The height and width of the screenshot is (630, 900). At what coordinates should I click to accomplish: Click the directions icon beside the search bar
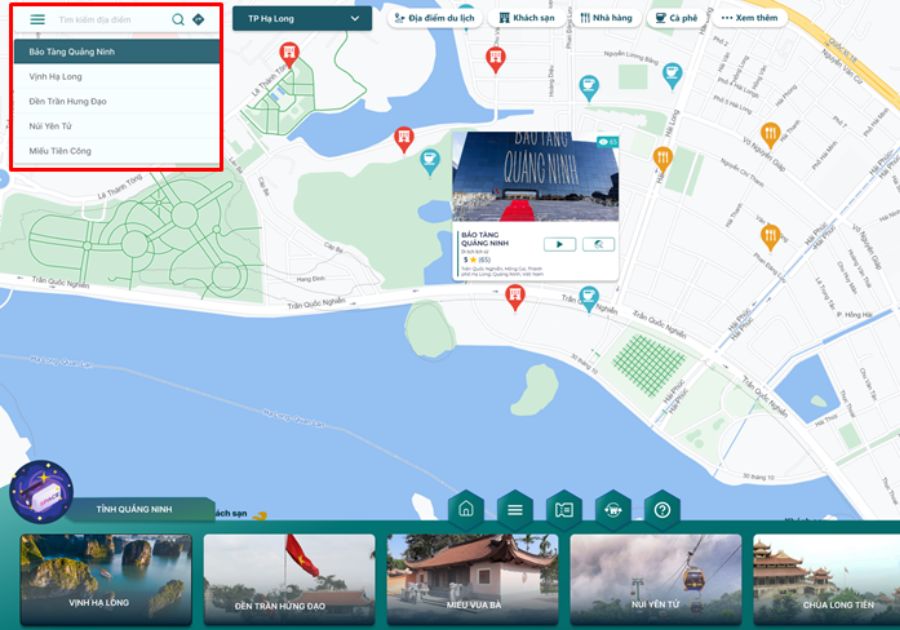click(x=199, y=18)
